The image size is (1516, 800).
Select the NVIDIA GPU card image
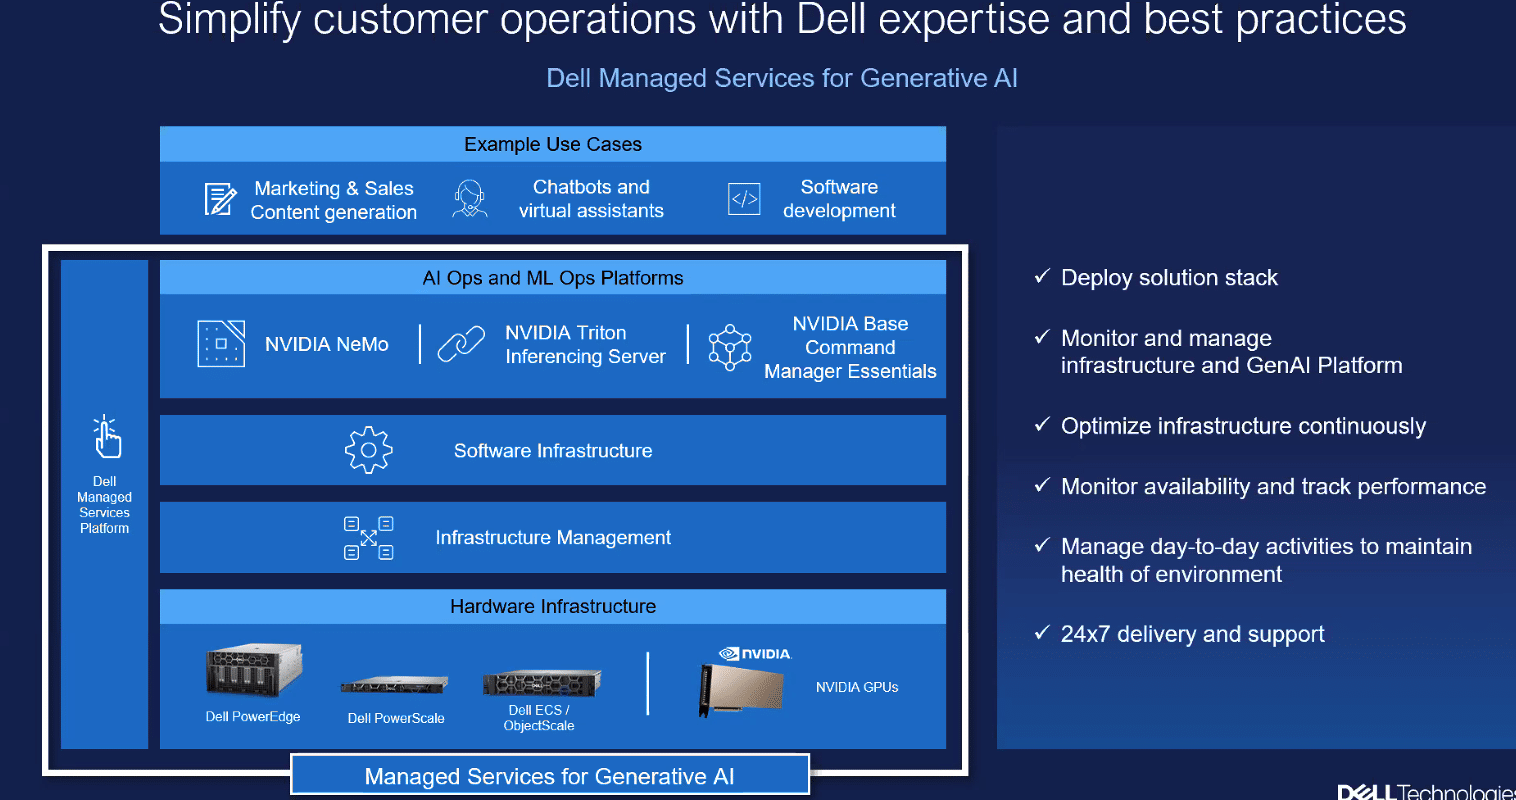coord(742,689)
